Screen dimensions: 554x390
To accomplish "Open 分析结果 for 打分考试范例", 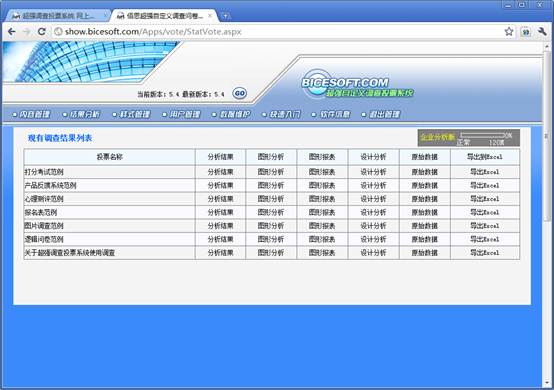I will click(220, 172).
